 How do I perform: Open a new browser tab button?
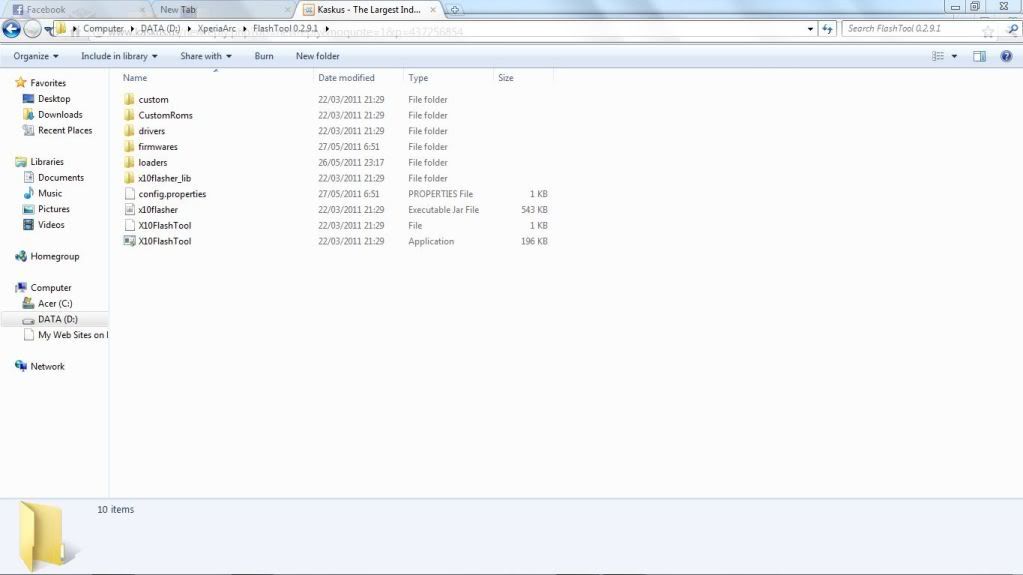tap(455, 10)
